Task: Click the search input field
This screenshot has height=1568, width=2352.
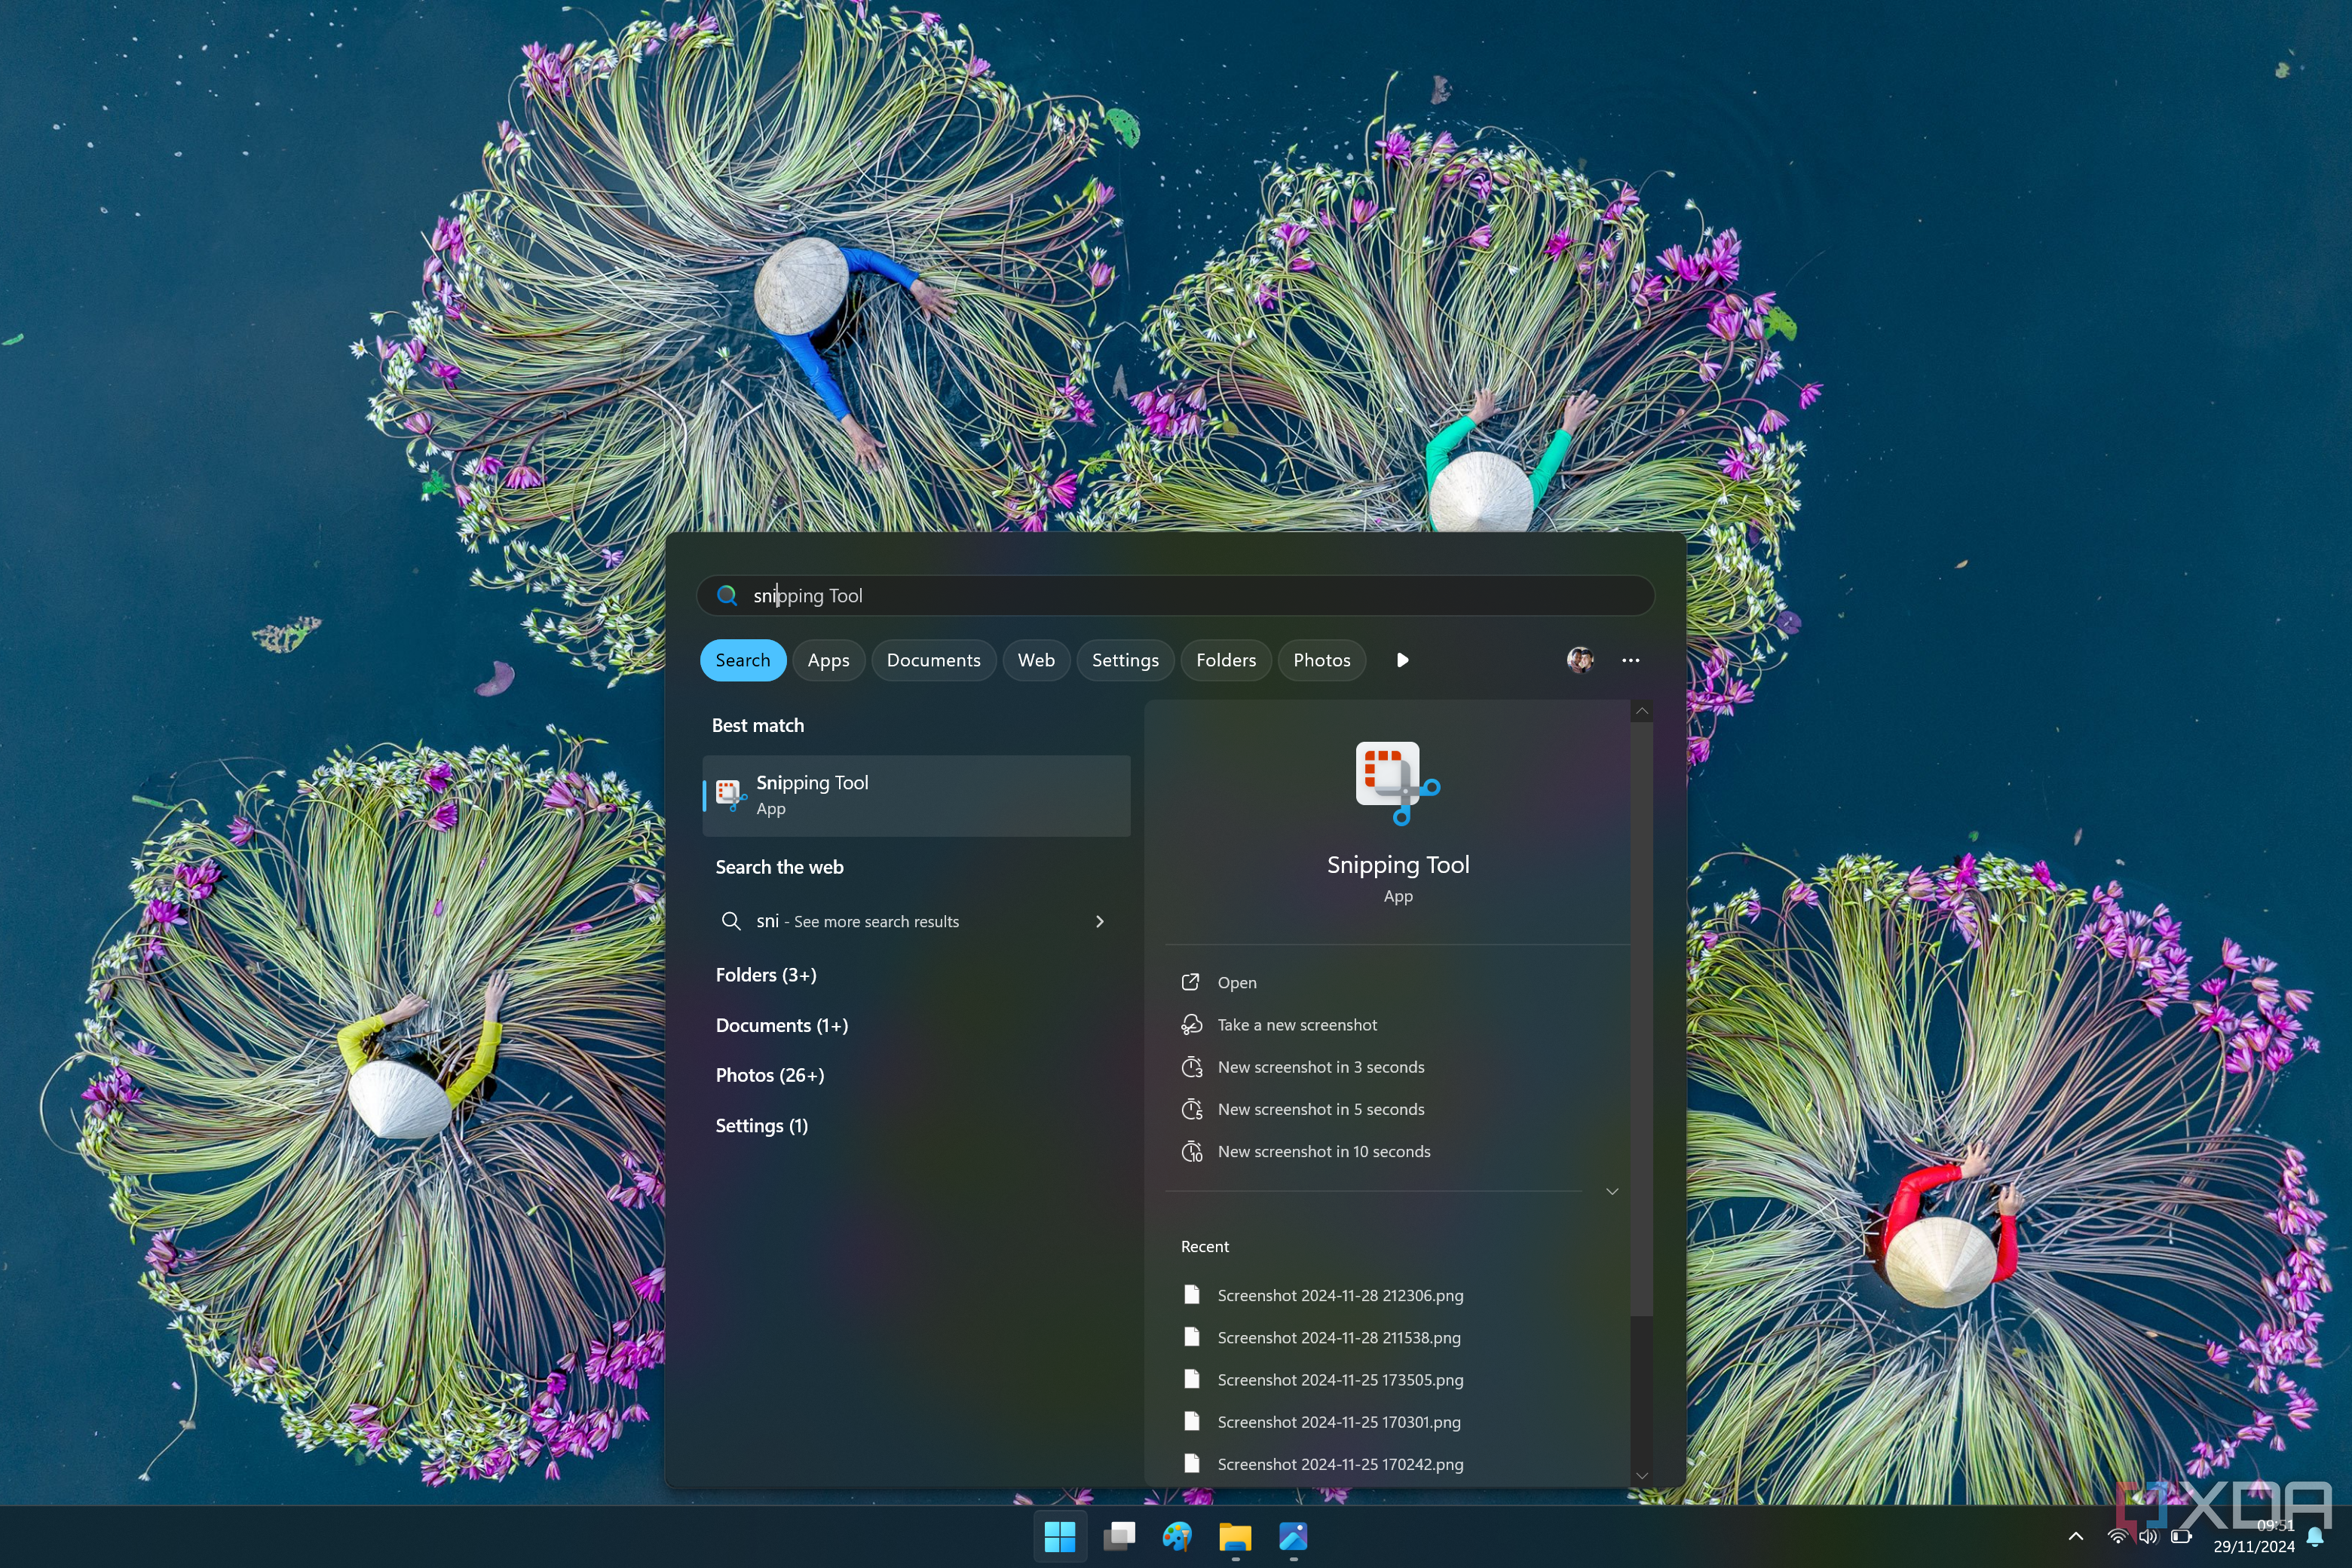Action: tap(1178, 593)
